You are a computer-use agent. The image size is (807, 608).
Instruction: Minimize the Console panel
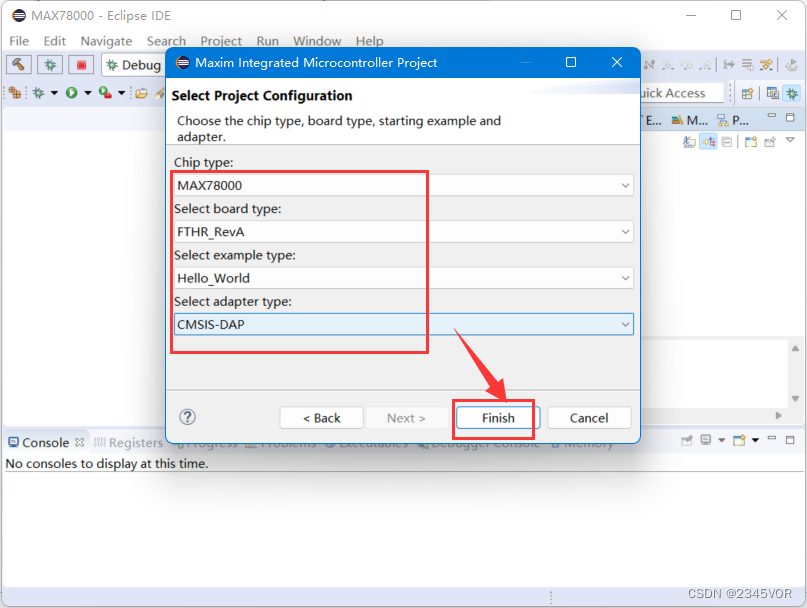tap(771, 439)
